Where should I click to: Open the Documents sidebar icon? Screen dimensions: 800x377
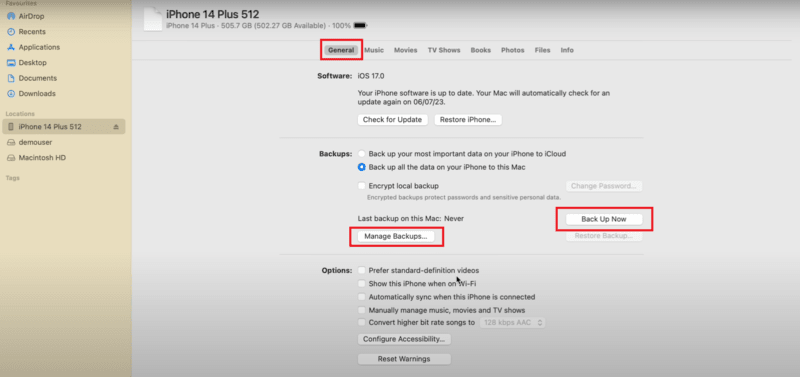point(11,79)
